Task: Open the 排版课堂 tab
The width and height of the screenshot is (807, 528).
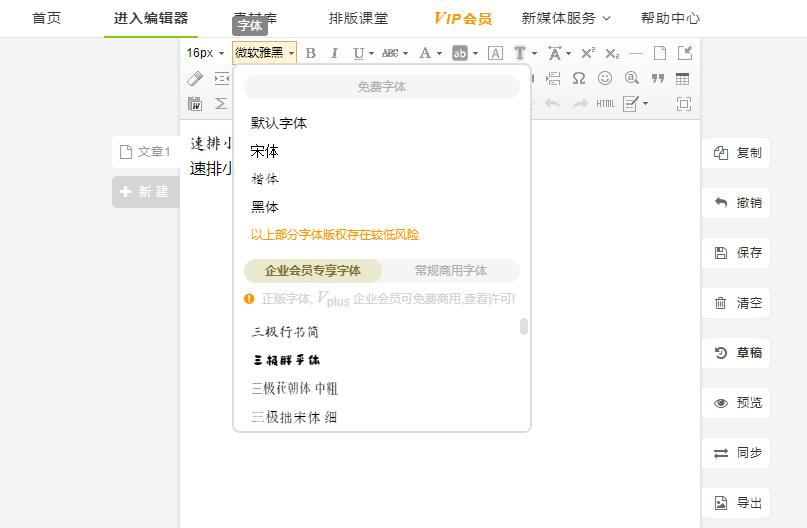Action: click(x=358, y=19)
